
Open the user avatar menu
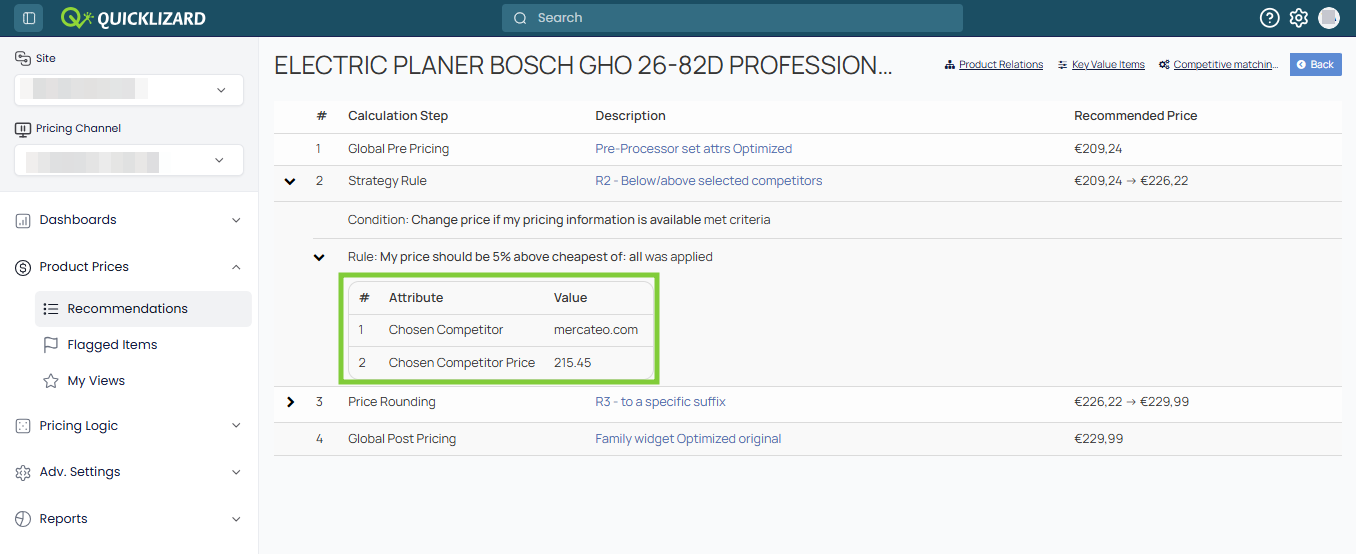click(x=1329, y=18)
